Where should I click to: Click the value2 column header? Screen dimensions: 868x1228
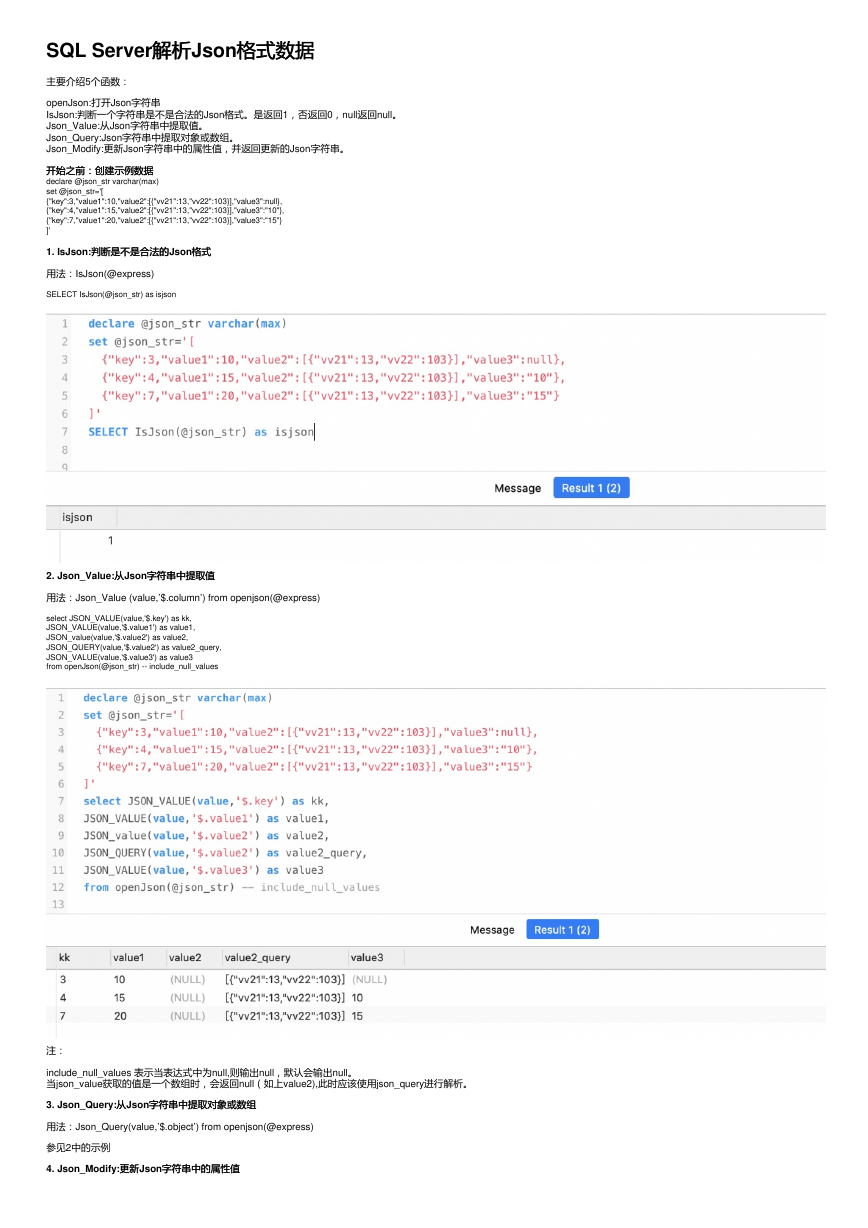[x=185, y=958]
